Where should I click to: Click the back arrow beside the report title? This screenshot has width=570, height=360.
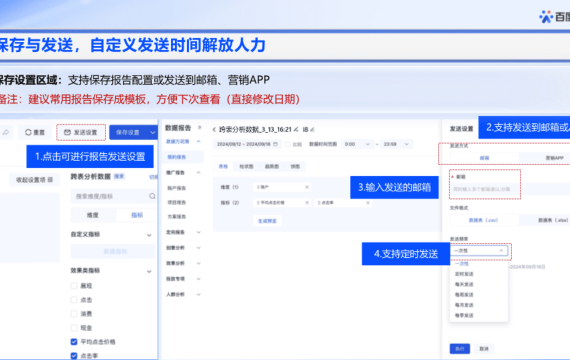point(214,129)
